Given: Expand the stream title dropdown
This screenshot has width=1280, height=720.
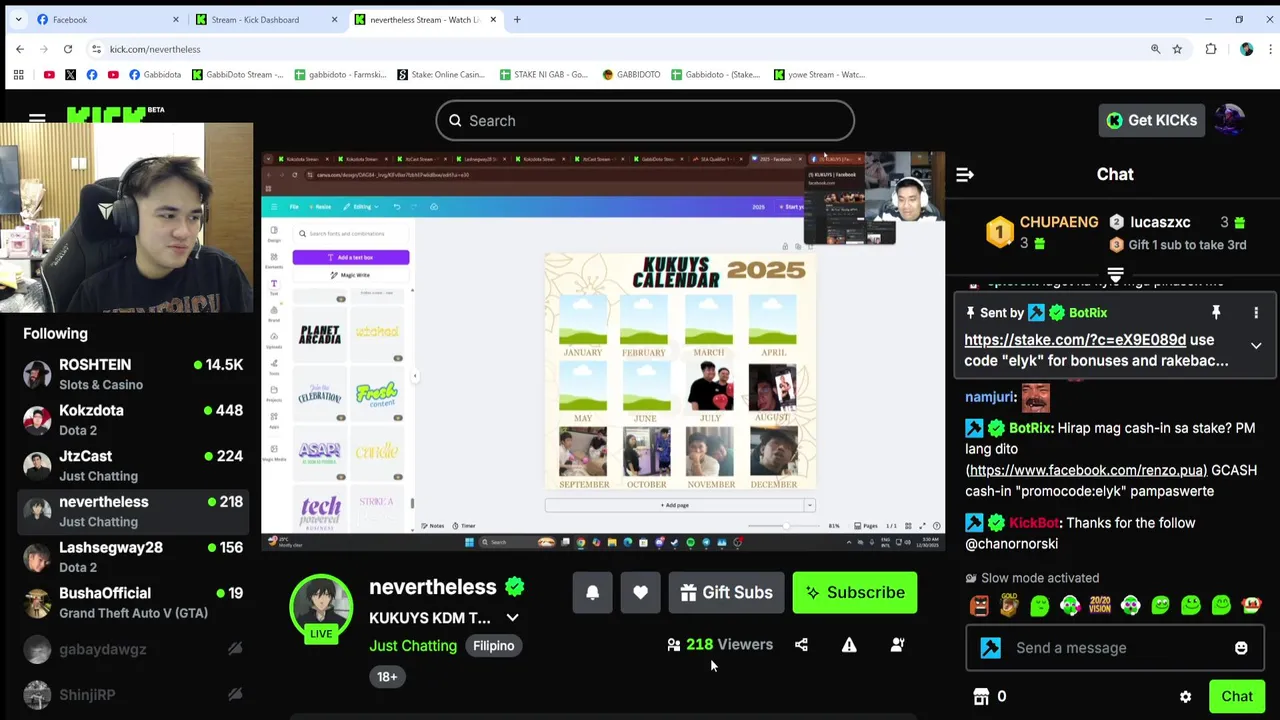Looking at the screenshot, I should pyautogui.click(x=512, y=618).
